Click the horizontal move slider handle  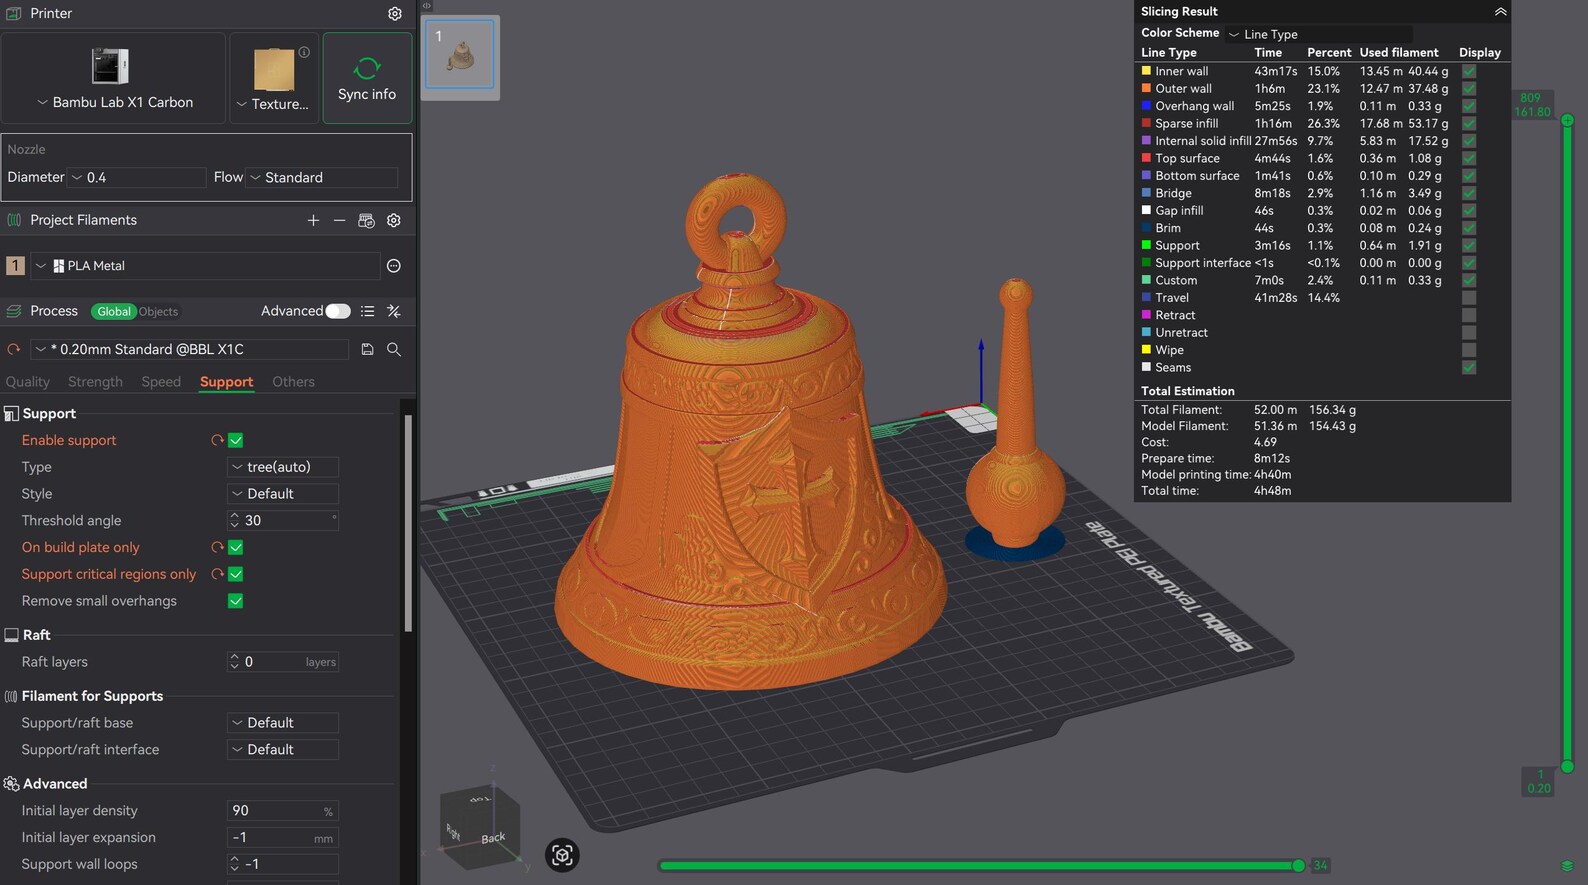point(1298,865)
